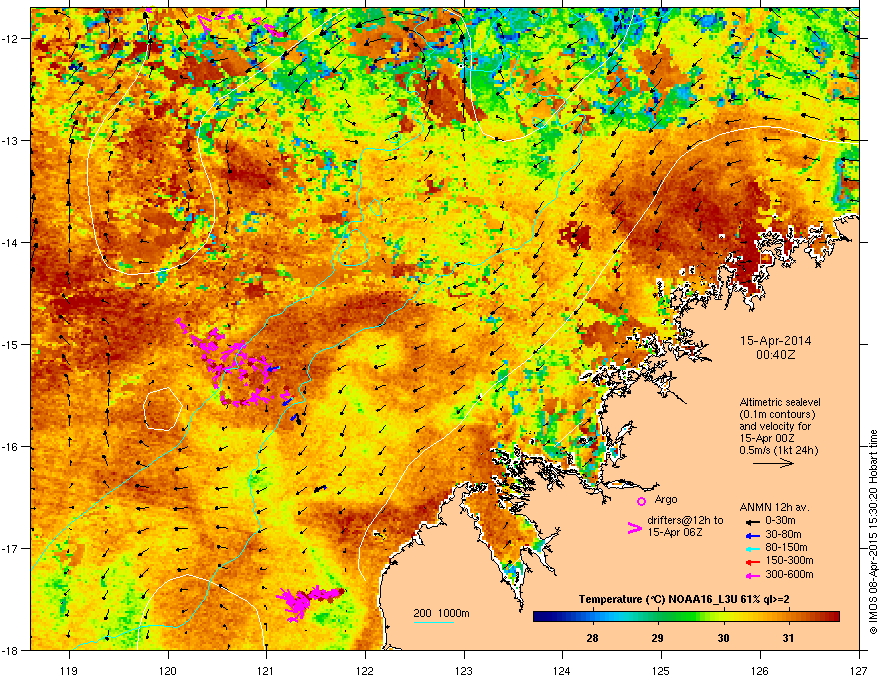Click the date text 15-Apr-2014
The width and height of the screenshot is (880, 680).
pos(776,341)
